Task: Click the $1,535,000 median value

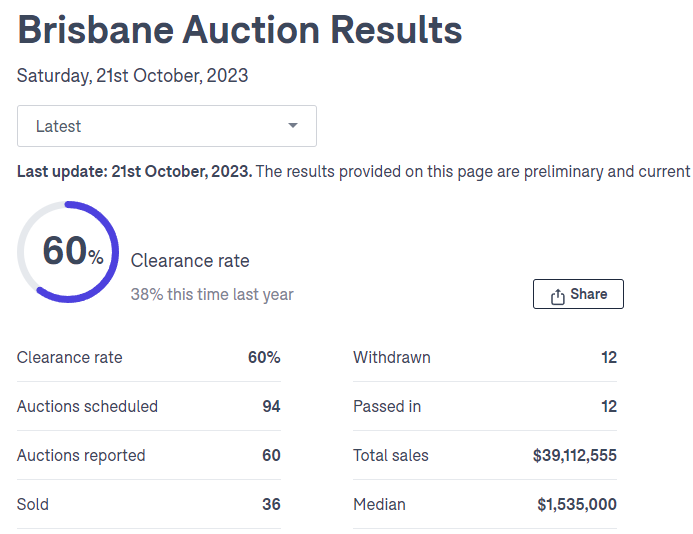Action: 577,504
